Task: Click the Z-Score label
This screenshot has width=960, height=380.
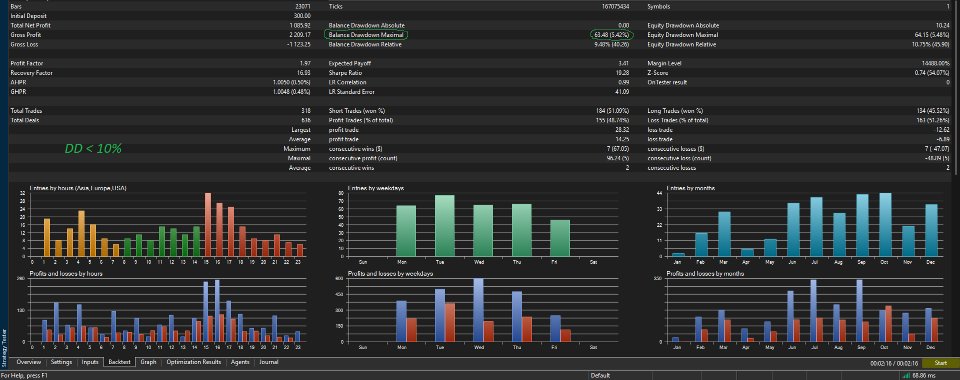Action: click(x=658, y=73)
